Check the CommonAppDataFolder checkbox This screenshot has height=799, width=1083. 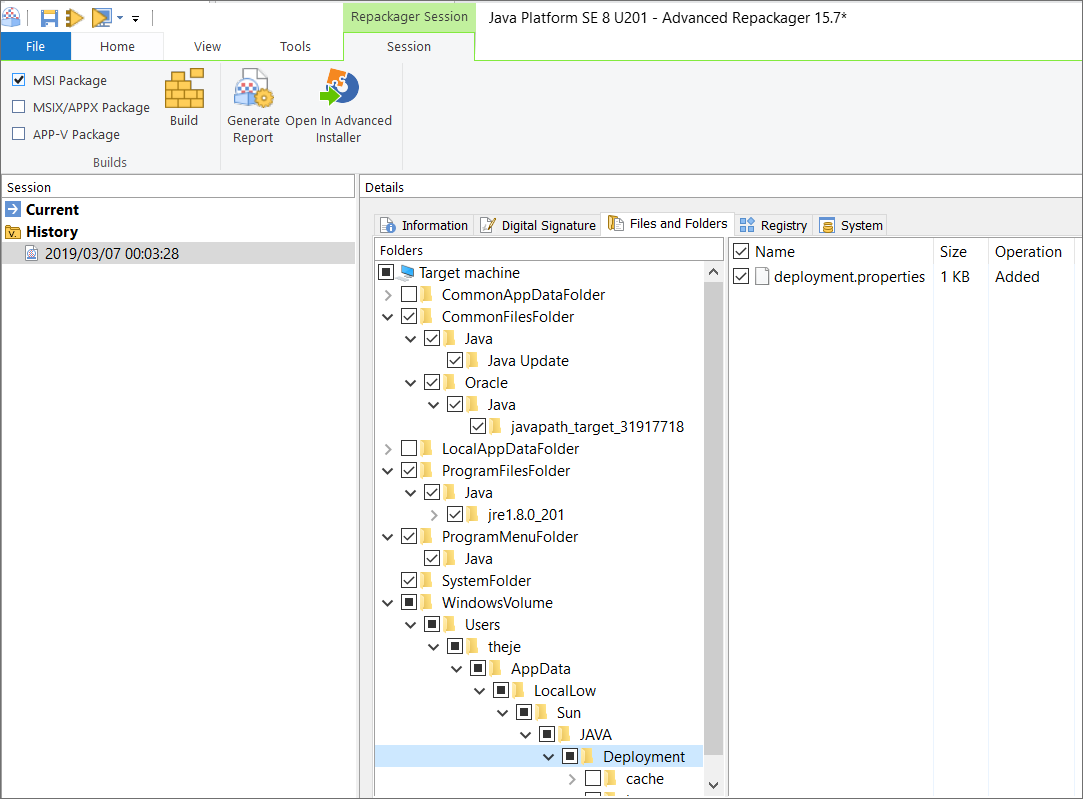pyautogui.click(x=409, y=295)
